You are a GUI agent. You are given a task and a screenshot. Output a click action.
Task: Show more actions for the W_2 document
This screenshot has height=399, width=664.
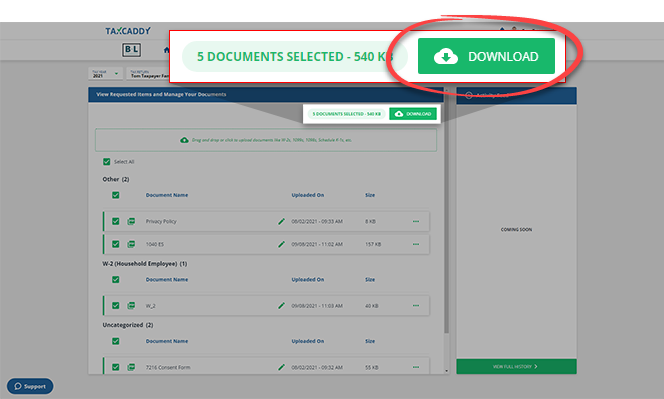(416, 305)
